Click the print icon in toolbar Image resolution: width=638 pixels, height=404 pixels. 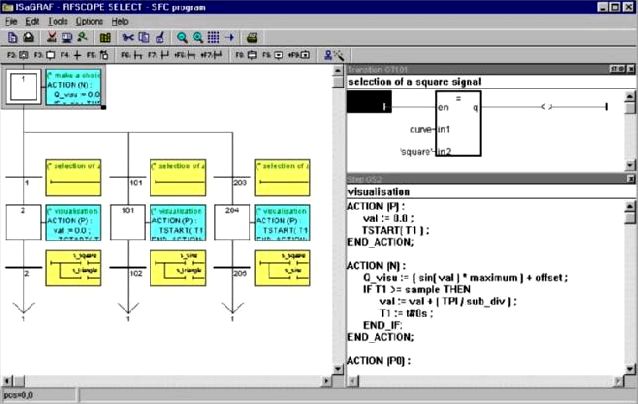pos(252,37)
